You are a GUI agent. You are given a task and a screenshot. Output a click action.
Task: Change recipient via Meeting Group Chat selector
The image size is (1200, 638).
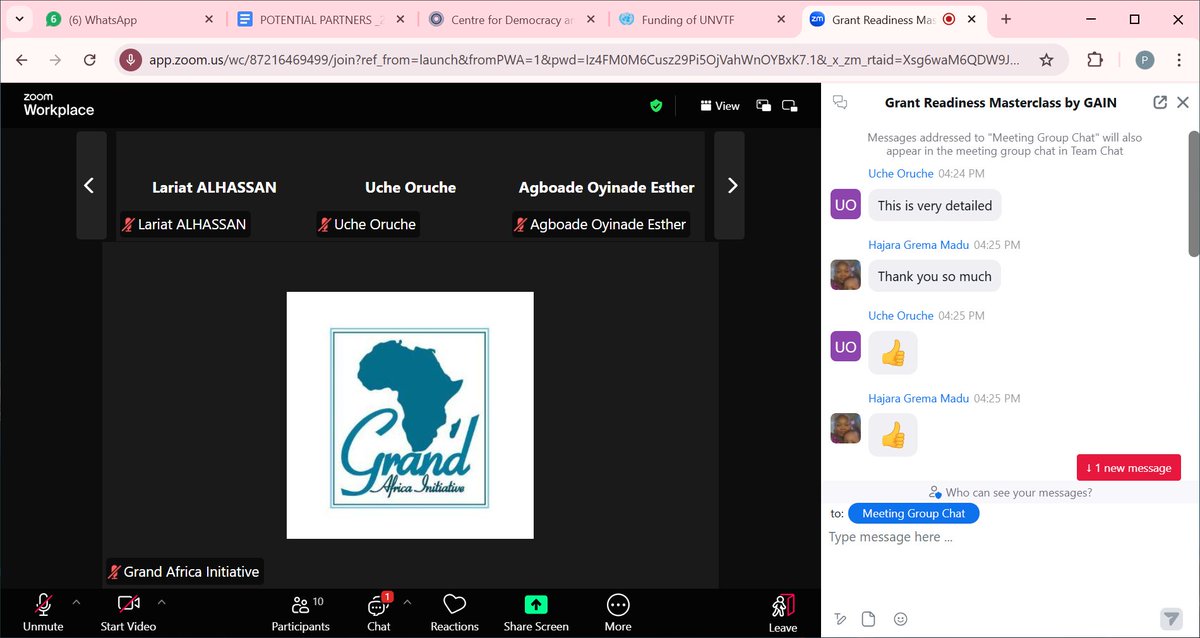pos(913,513)
